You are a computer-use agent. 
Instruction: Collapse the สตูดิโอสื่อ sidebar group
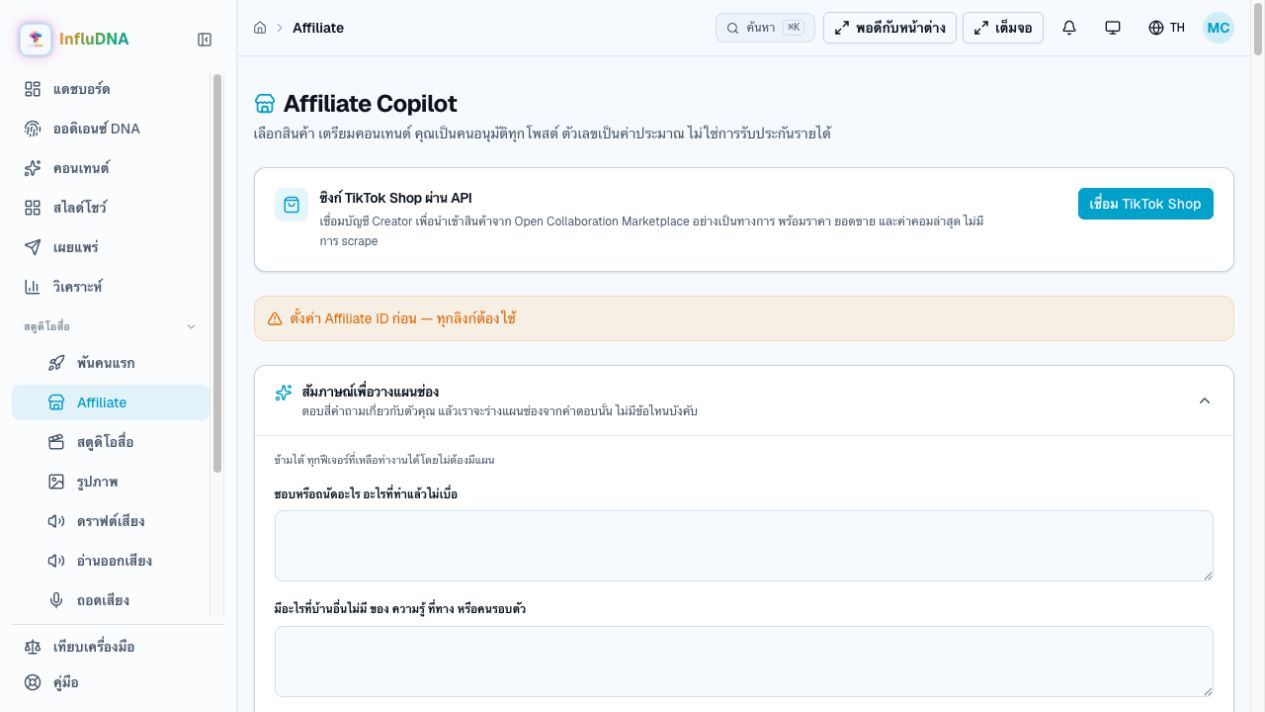[x=191, y=326]
